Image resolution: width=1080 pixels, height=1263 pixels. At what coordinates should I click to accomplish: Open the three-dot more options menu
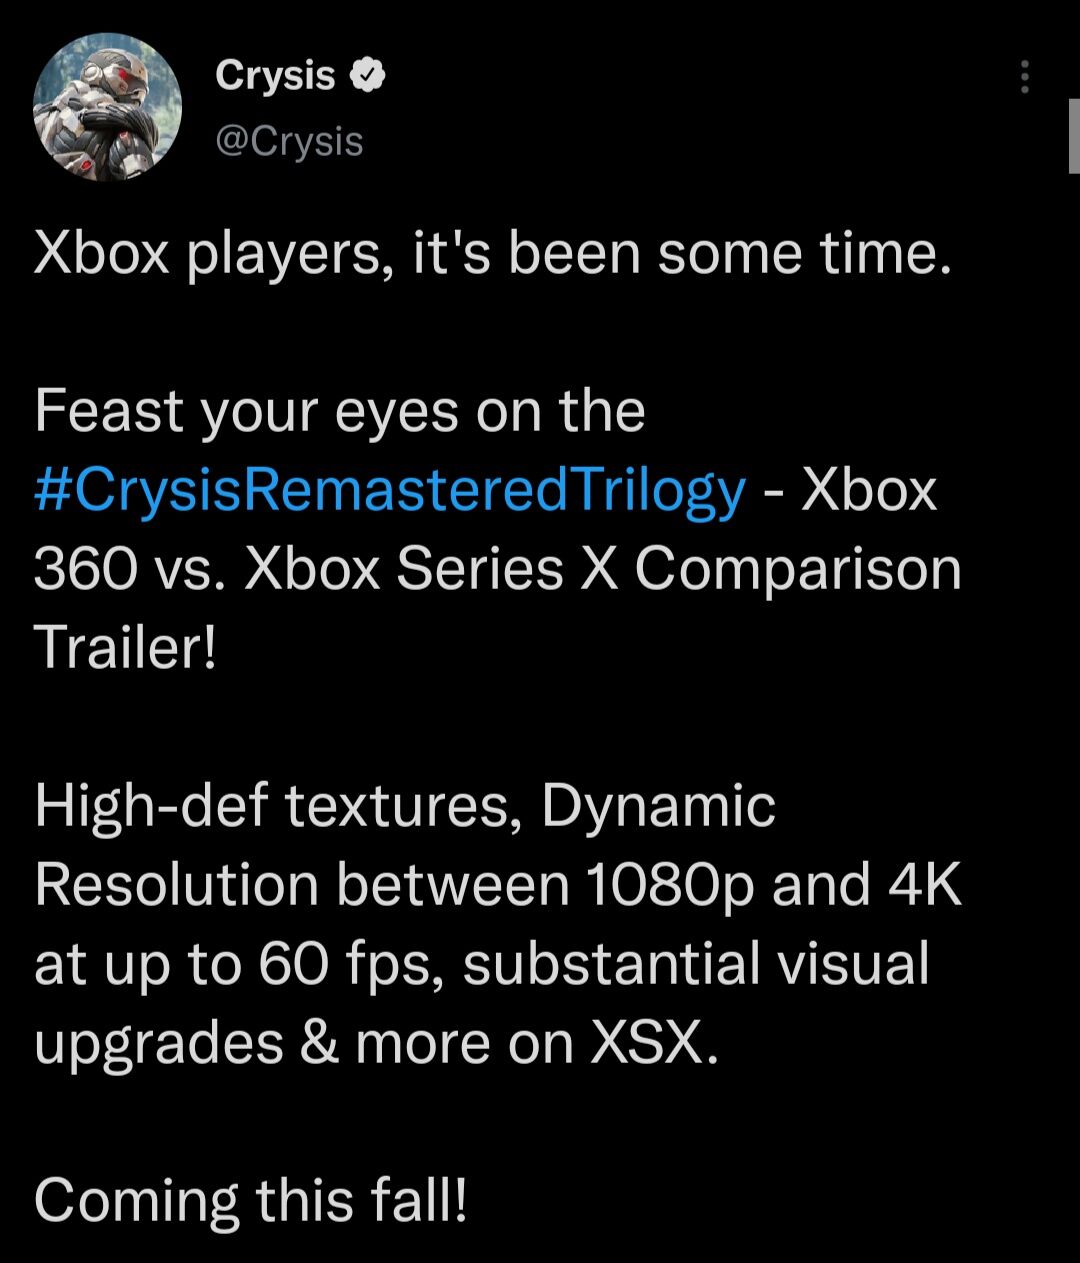1024,77
